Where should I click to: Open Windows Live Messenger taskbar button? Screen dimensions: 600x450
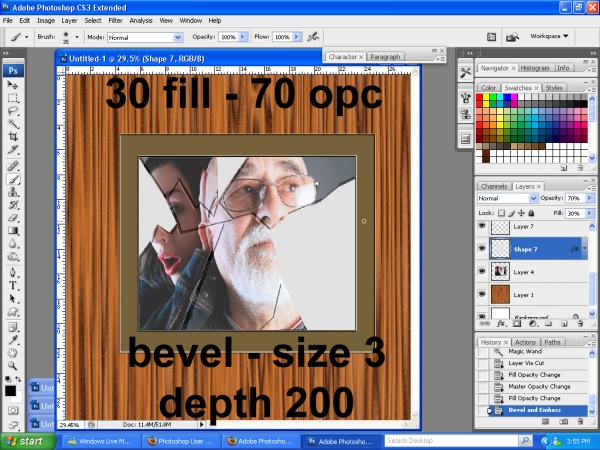[x=99, y=441]
